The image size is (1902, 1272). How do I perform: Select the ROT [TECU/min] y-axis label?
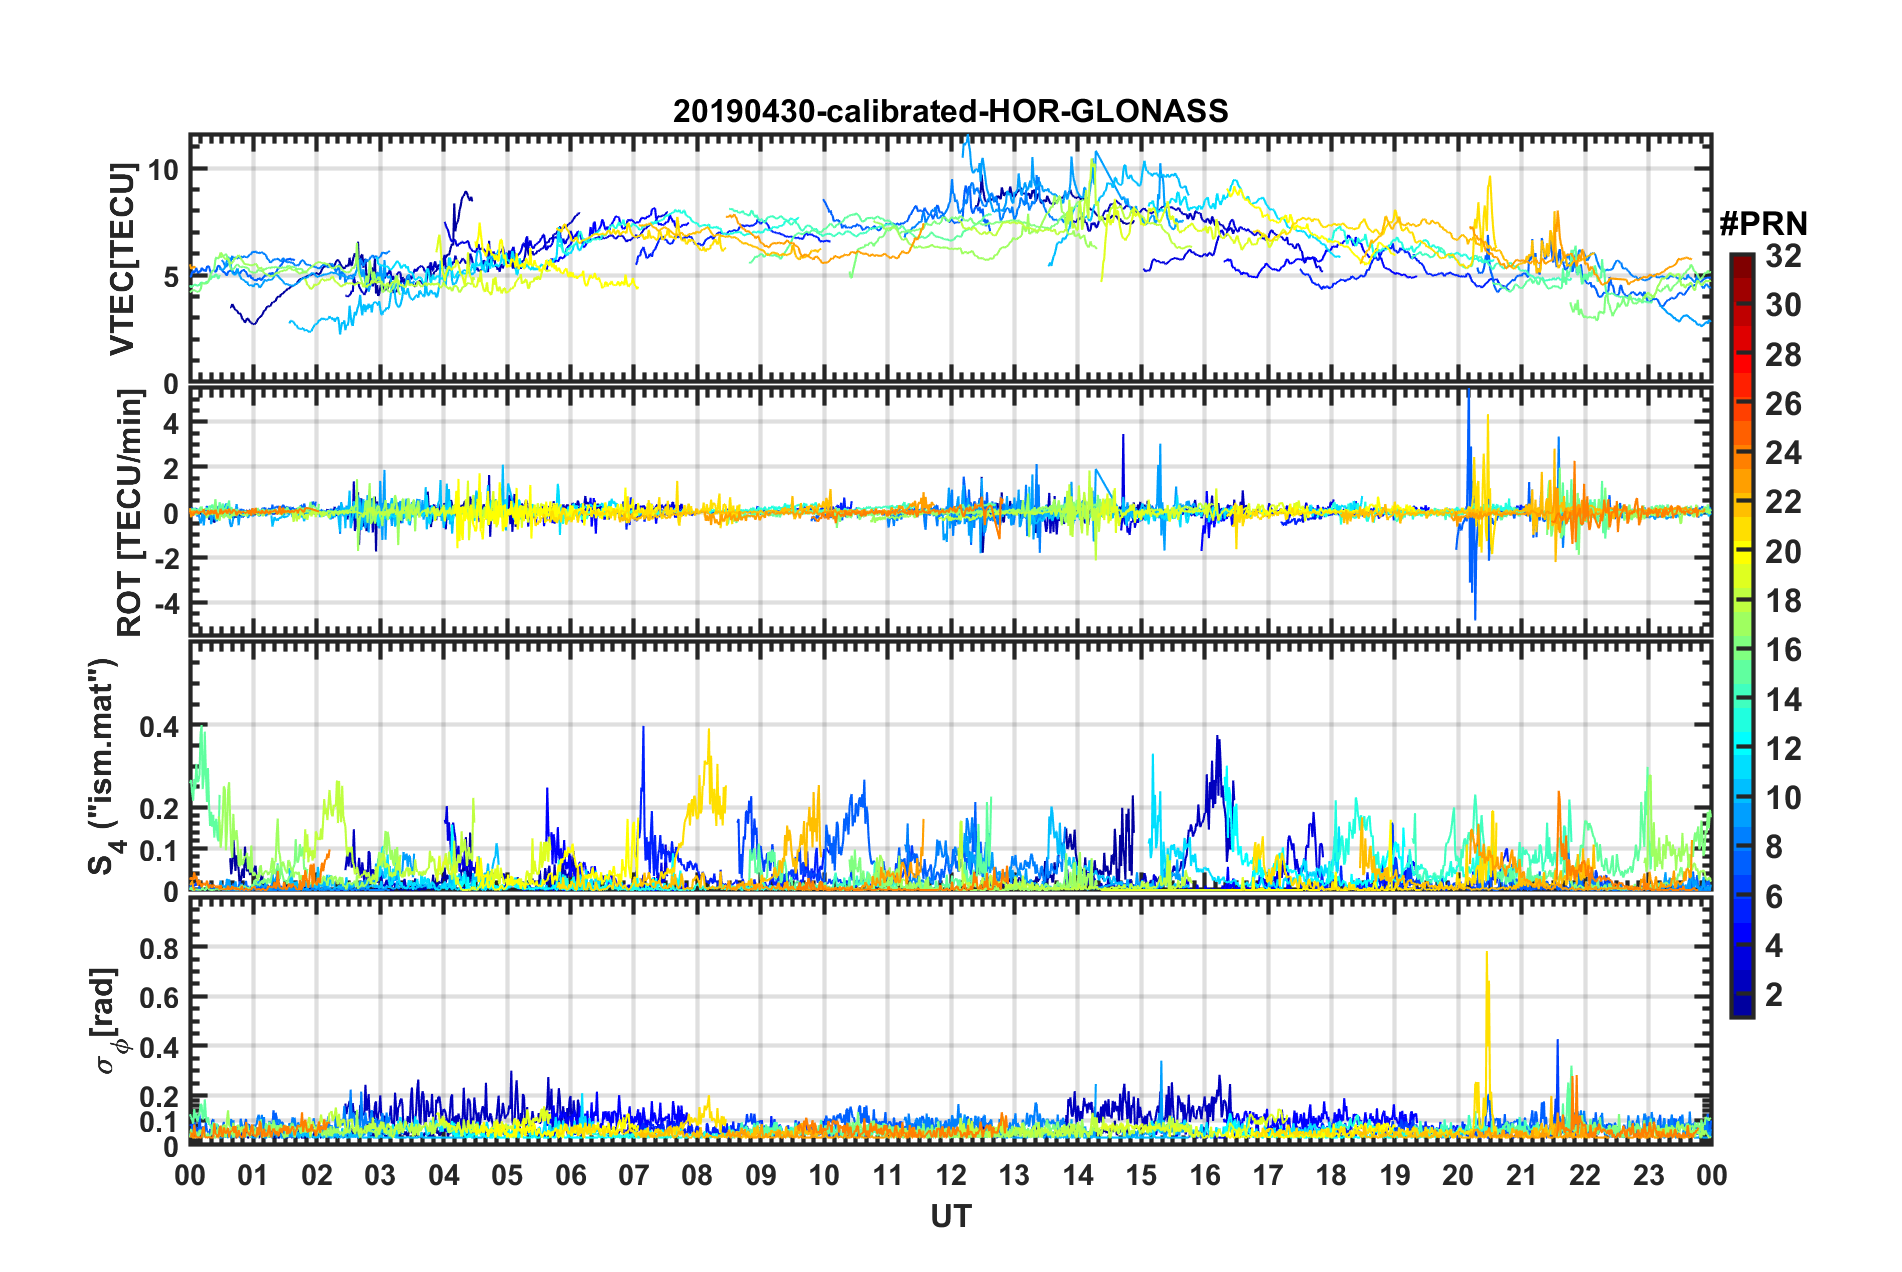[x=130, y=513]
